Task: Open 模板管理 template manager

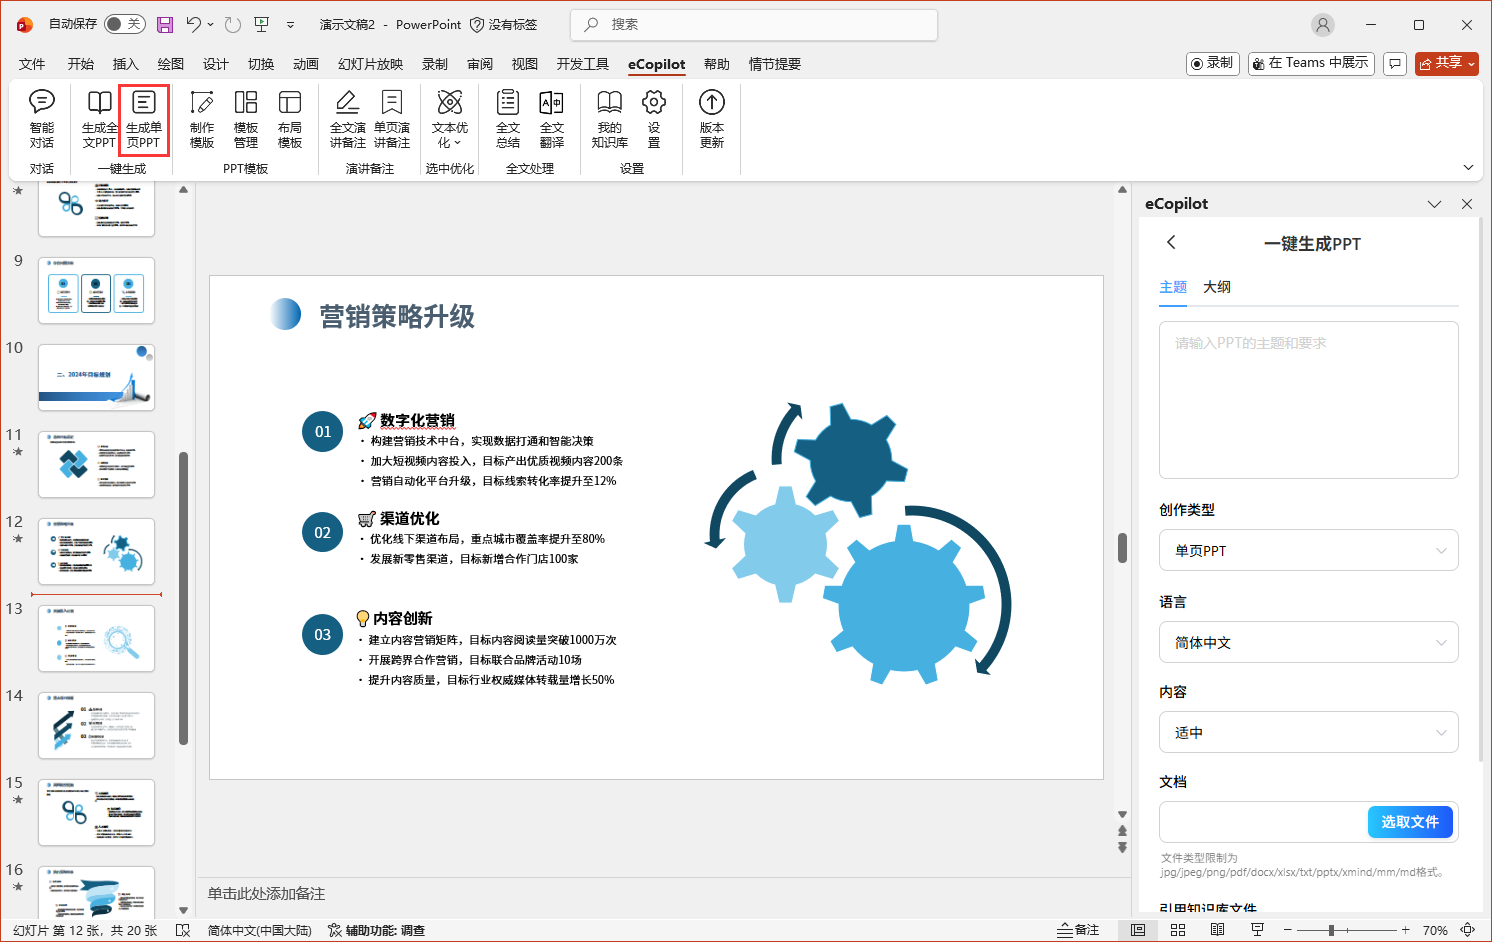Action: 246,118
